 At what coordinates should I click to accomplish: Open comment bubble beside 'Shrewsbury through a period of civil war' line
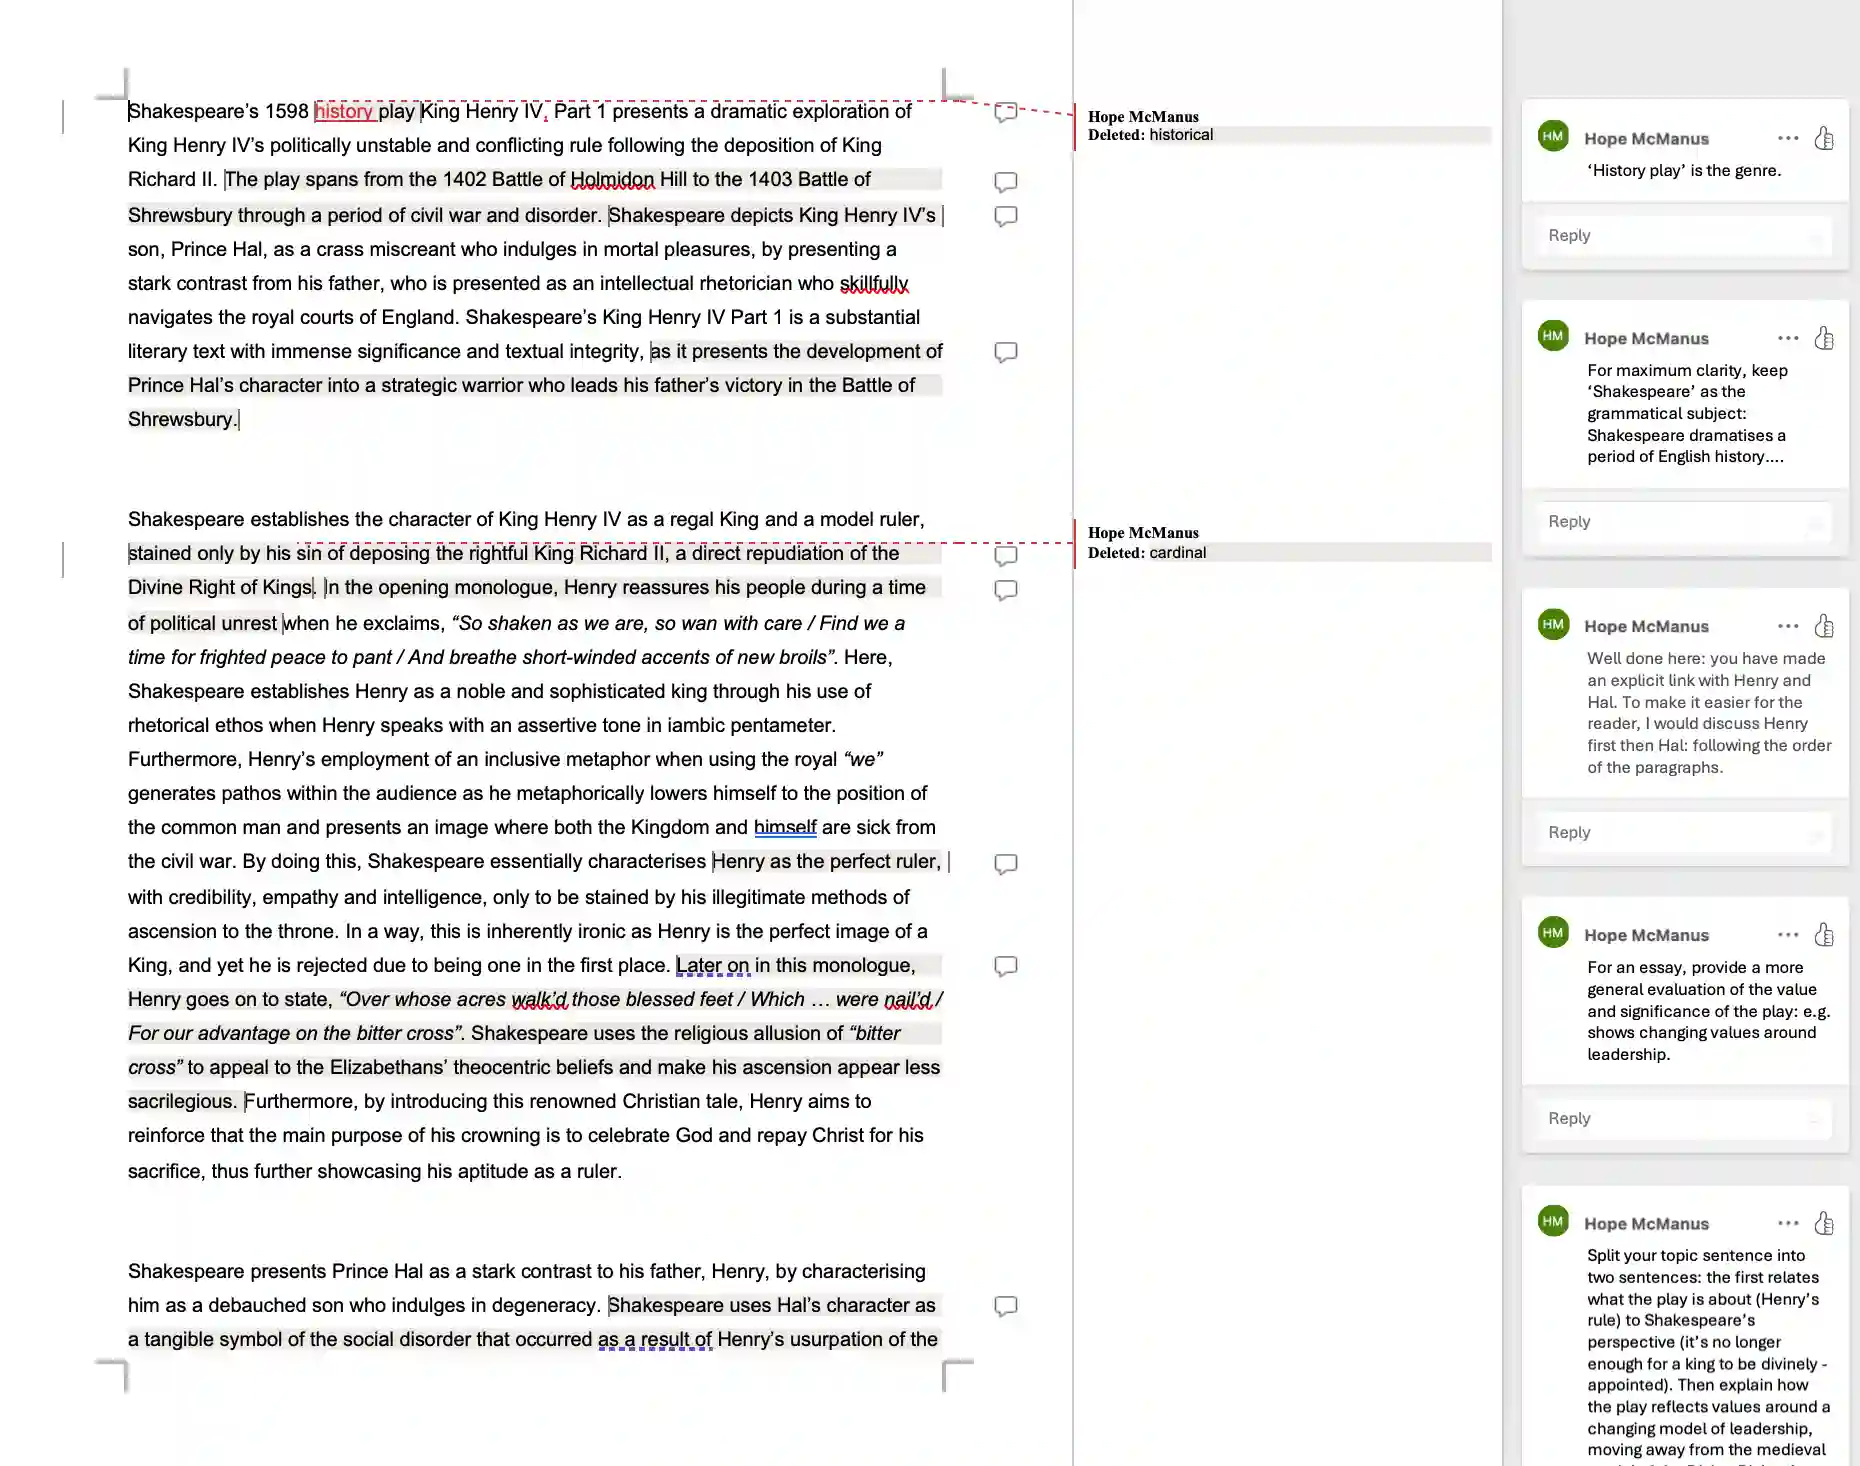click(1006, 216)
